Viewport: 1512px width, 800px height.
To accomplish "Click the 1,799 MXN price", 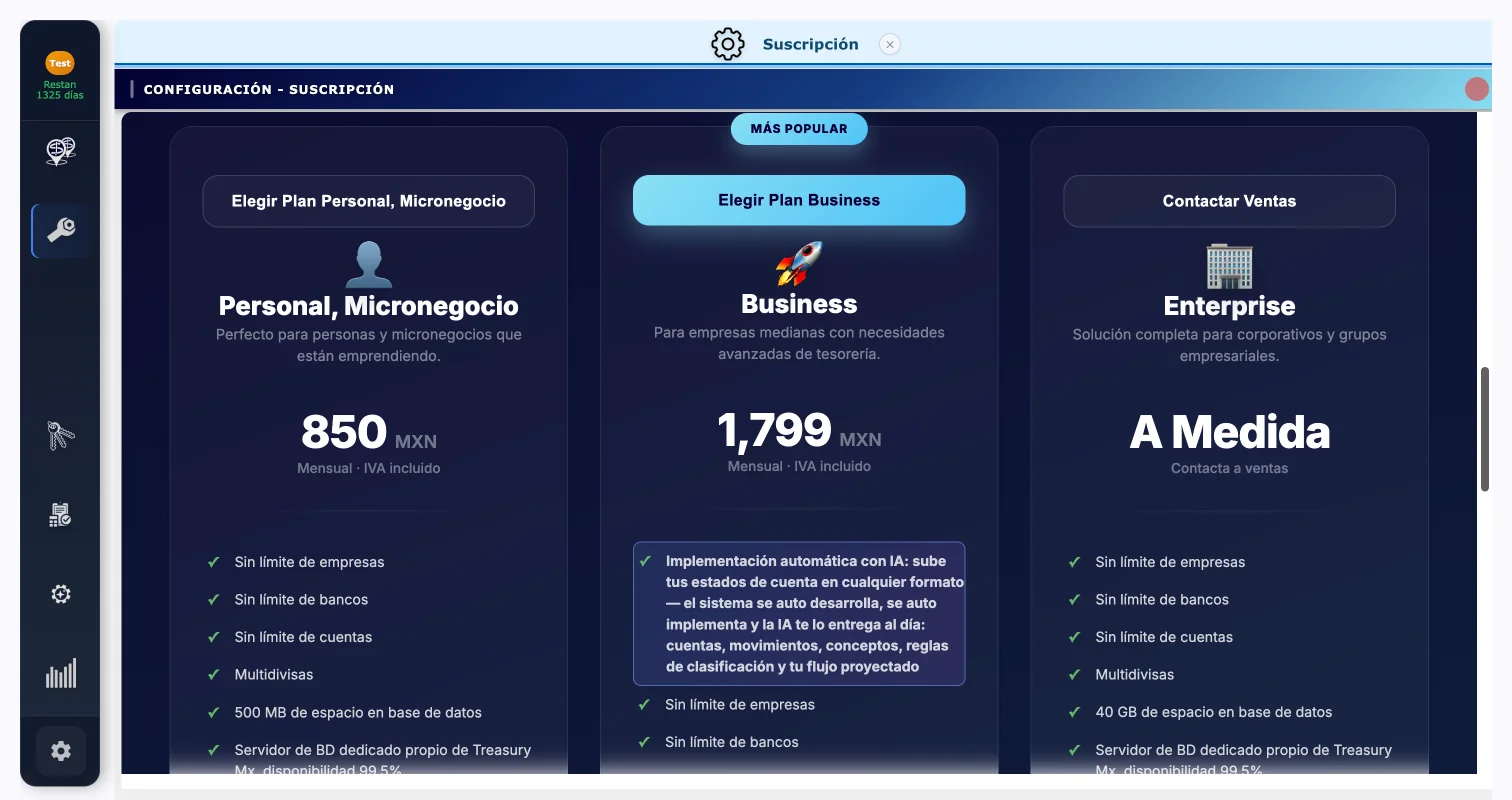I will tap(799, 431).
